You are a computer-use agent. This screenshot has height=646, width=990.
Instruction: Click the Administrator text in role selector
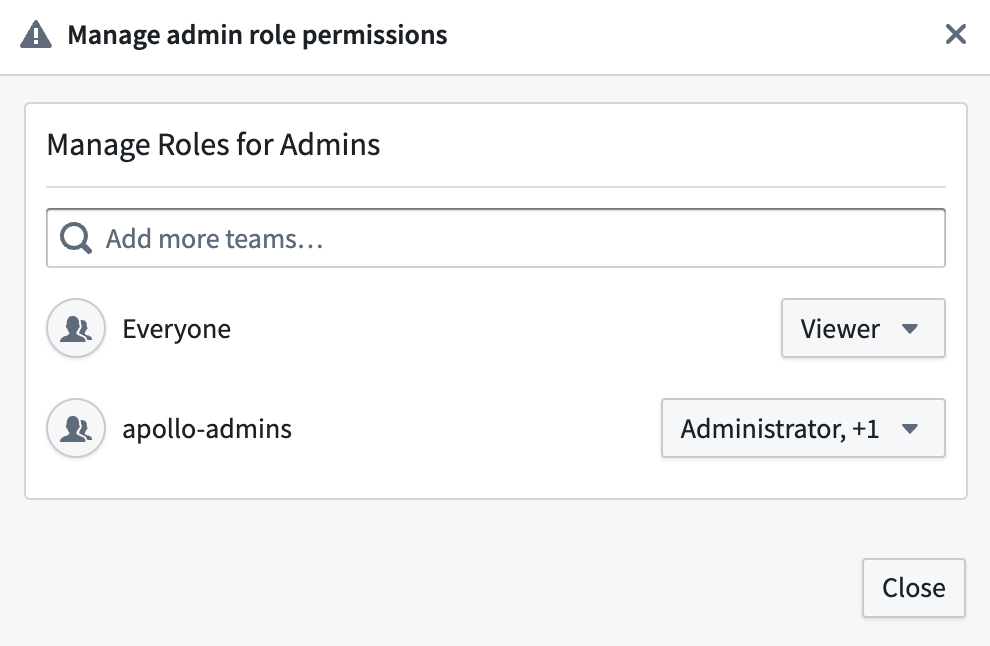[763, 429]
